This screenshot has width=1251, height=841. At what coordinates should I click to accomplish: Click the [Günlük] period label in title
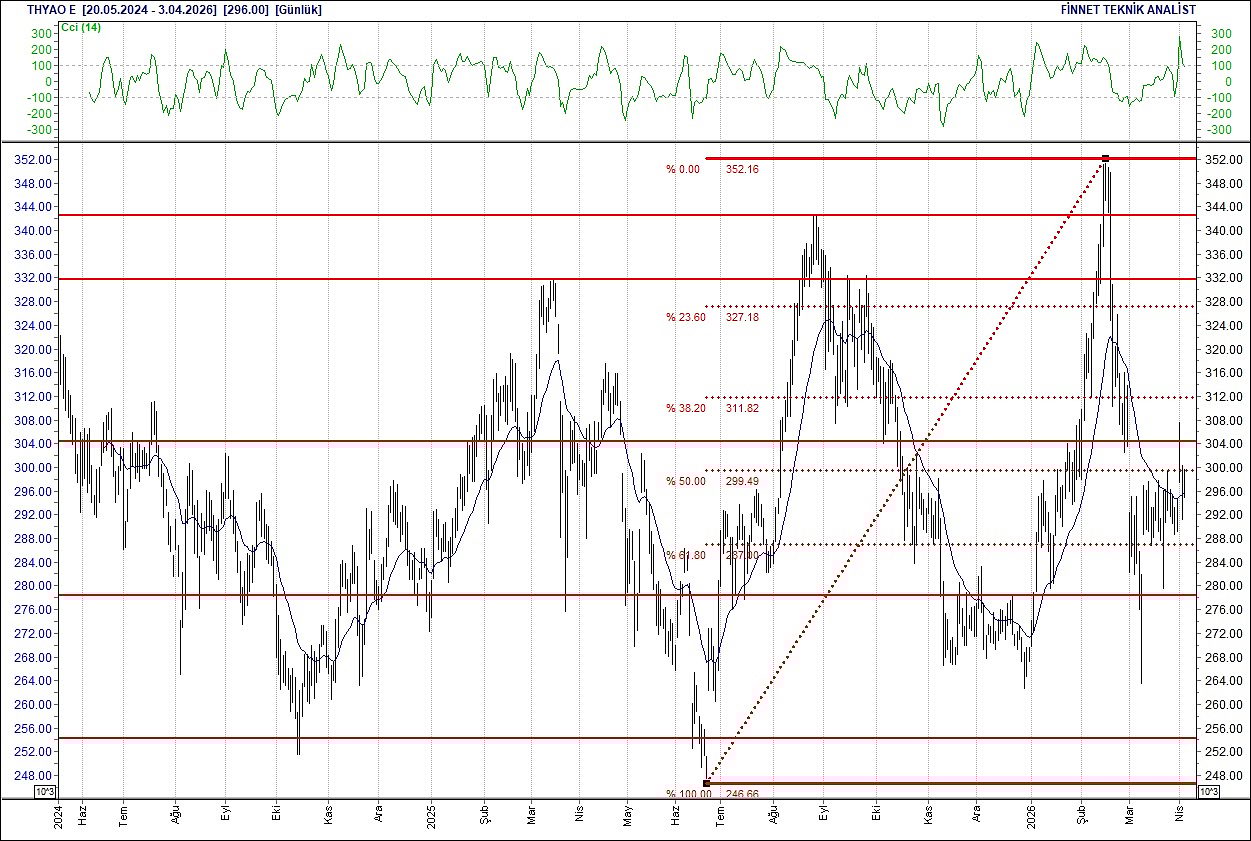coord(298,9)
